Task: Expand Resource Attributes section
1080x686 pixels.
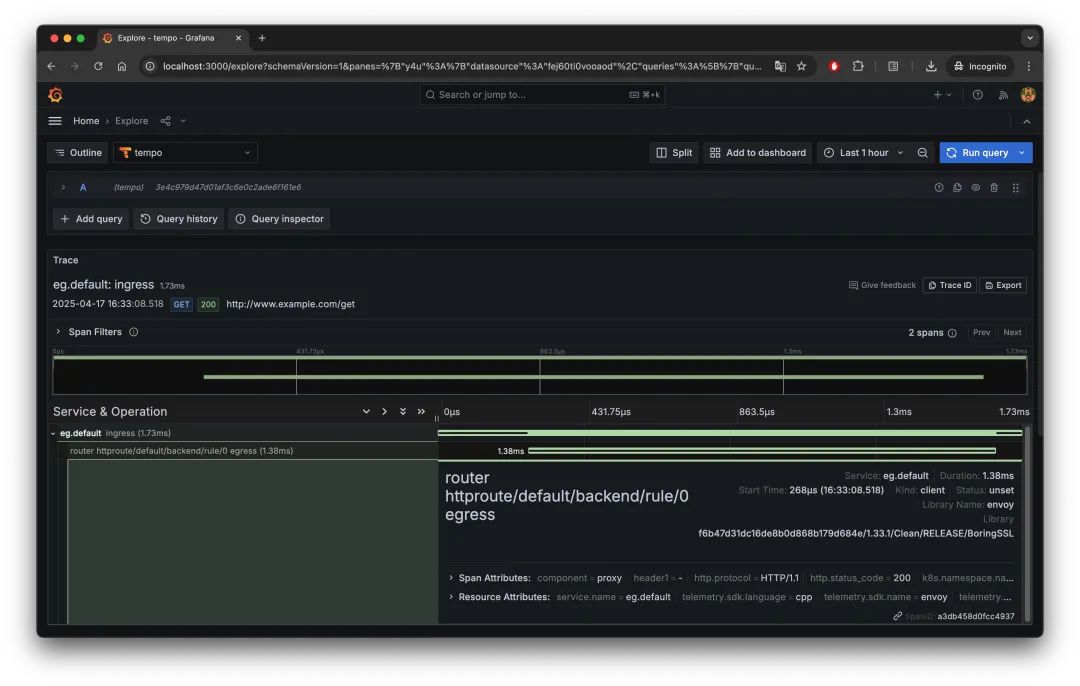Action: pos(451,597)
